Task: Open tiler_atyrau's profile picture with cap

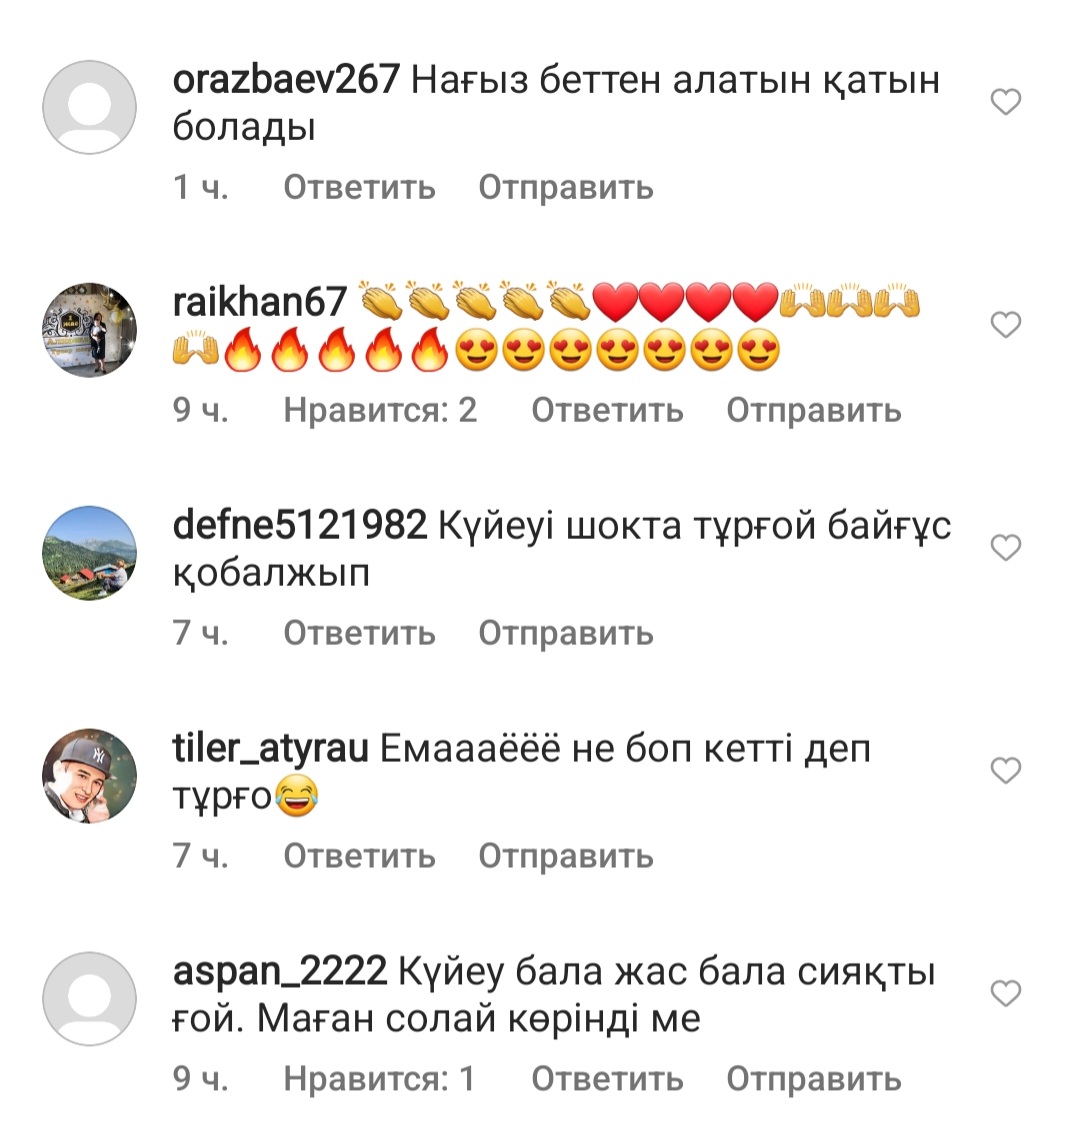Action: coord(89,776)
